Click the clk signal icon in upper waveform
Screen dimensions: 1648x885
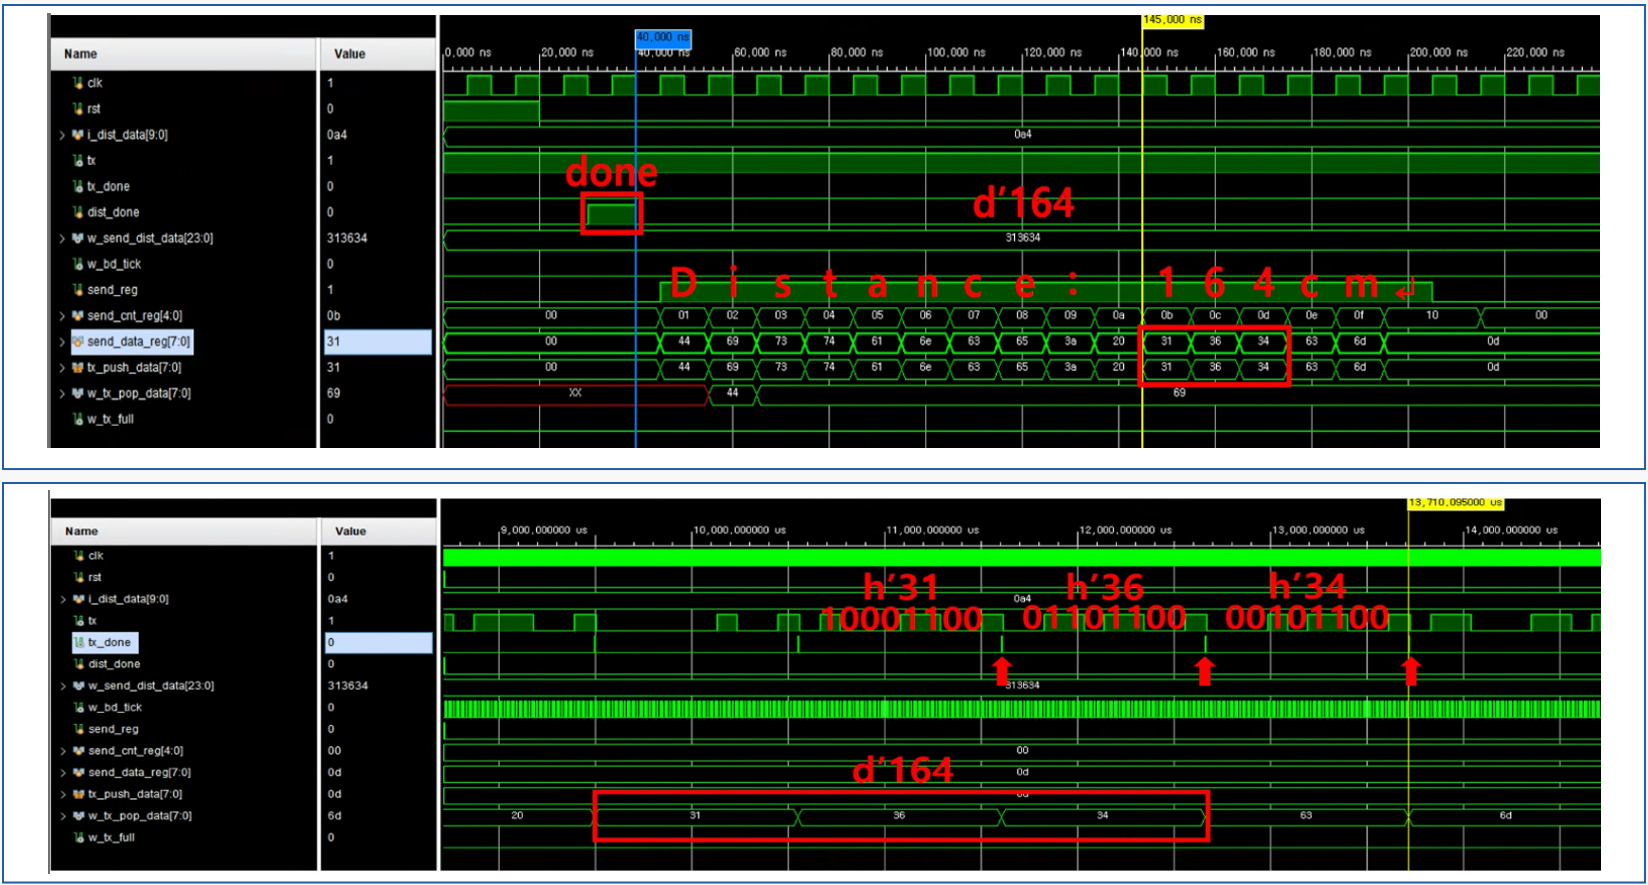coord(78,83)
